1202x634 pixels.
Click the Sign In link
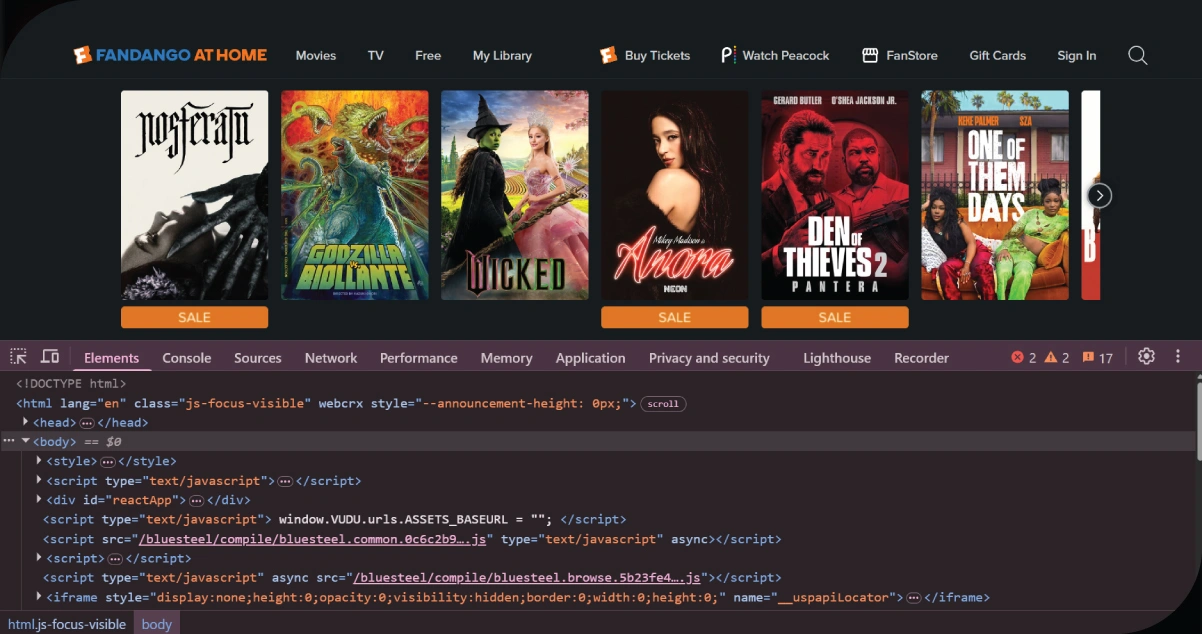(x=1076, y=56)
